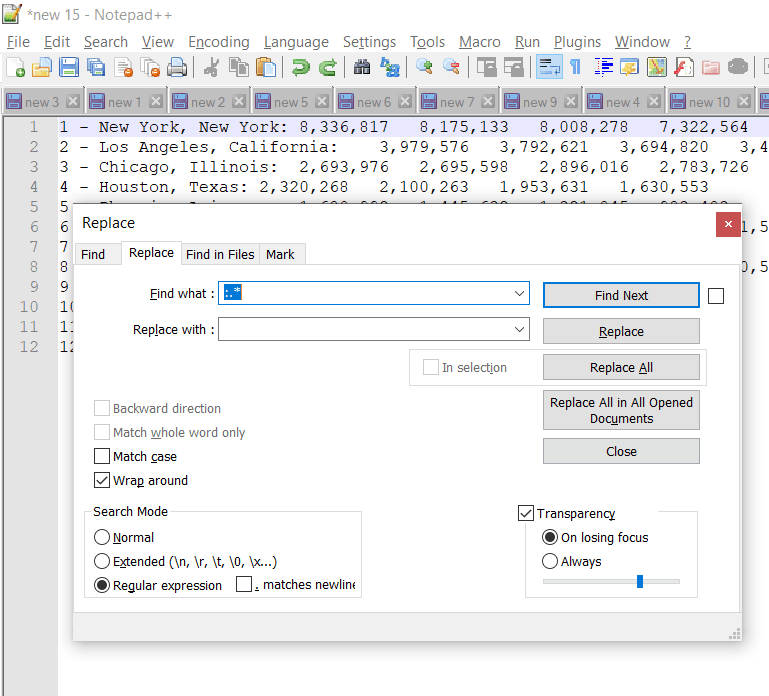Click the Save All toolbar icon
This screenshot has width=769, height=696.
(x=96, y=67)
